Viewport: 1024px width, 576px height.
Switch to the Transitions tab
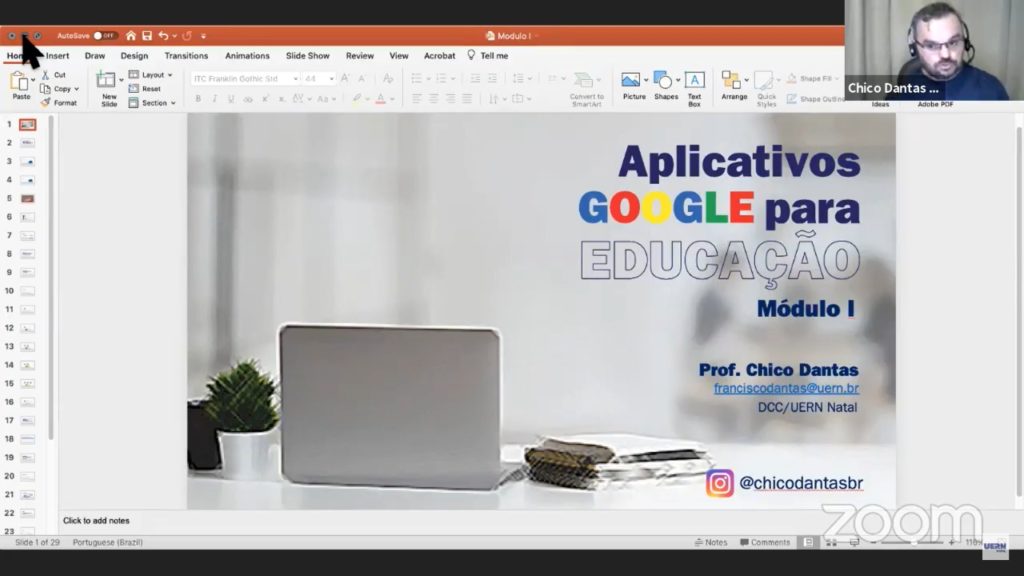186,56
